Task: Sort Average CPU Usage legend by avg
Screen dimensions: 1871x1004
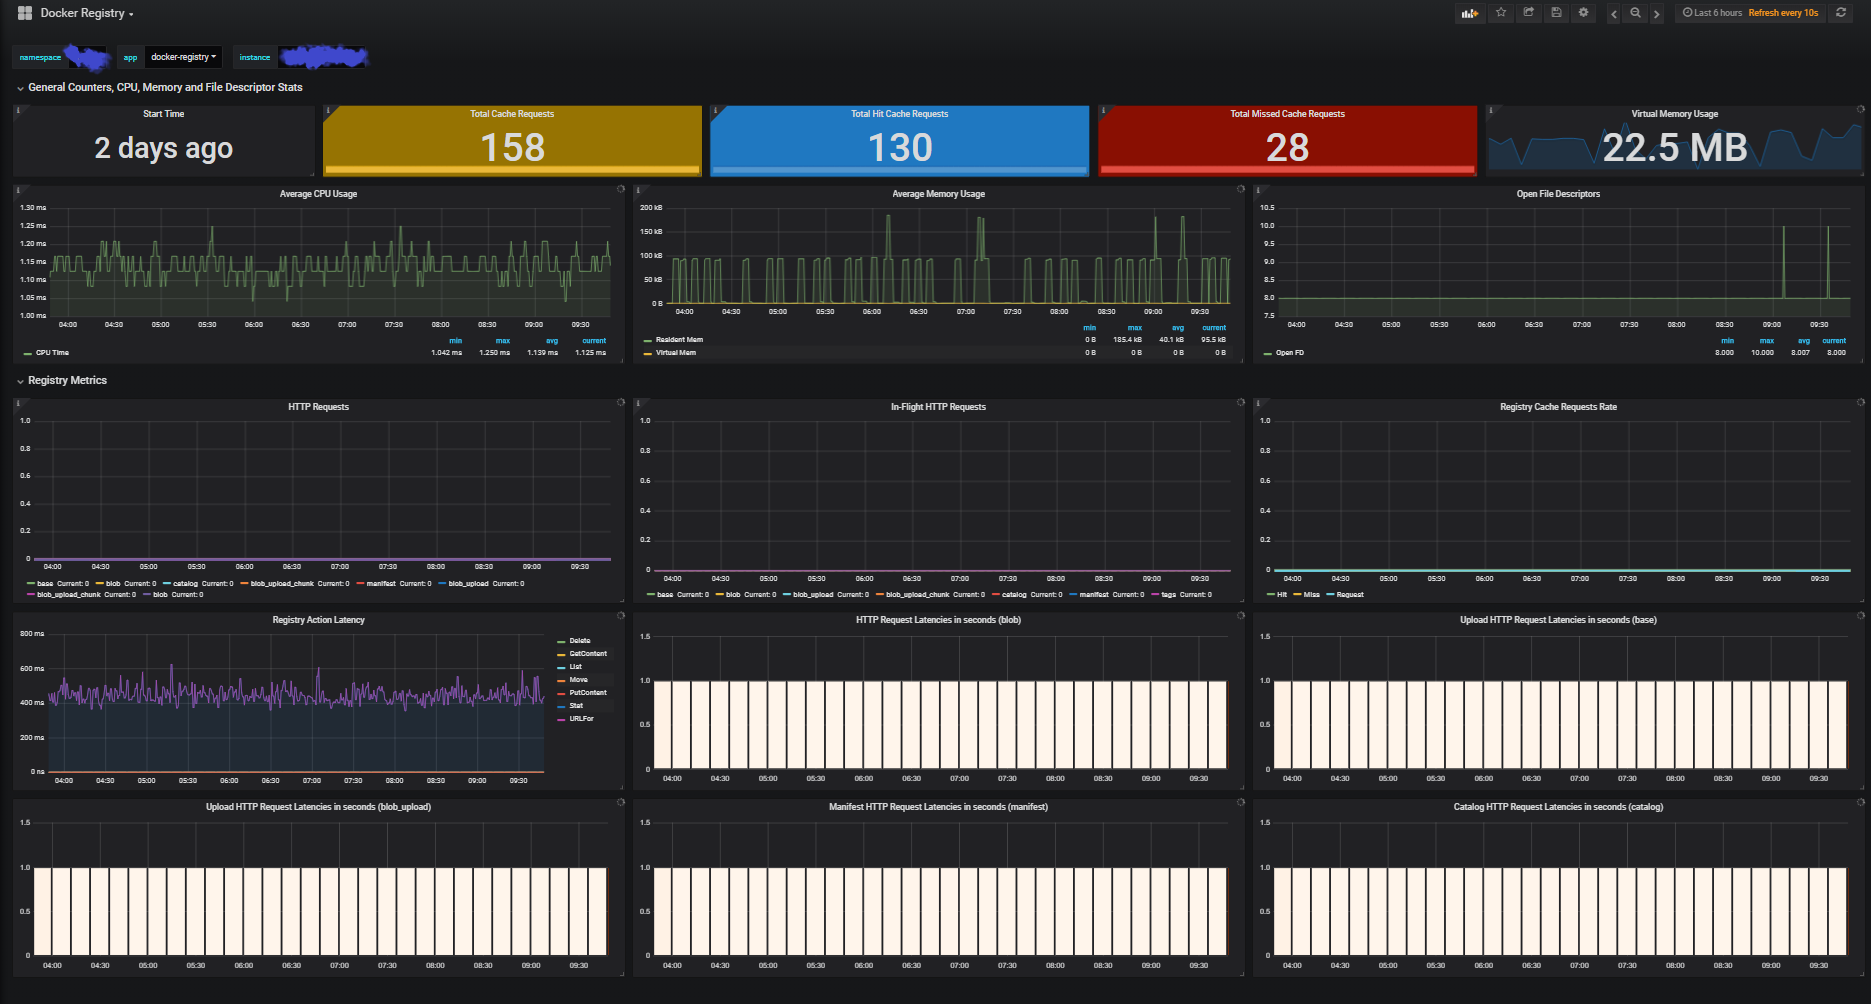Action: click(552, 341)
